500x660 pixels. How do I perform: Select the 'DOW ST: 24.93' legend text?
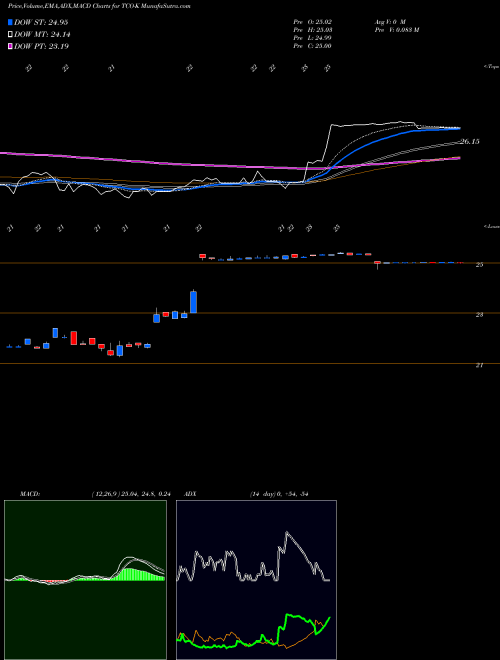point(41,22)
